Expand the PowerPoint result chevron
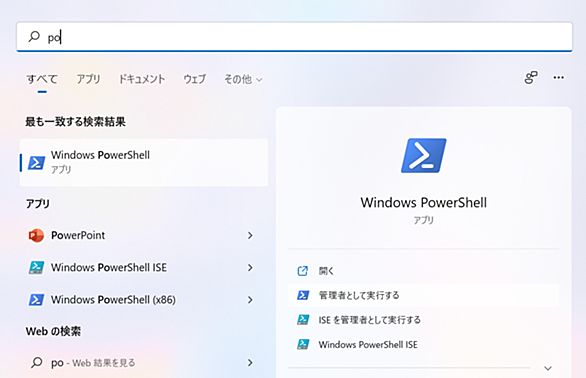Screen dimensions: 586x378 (250, 236)
